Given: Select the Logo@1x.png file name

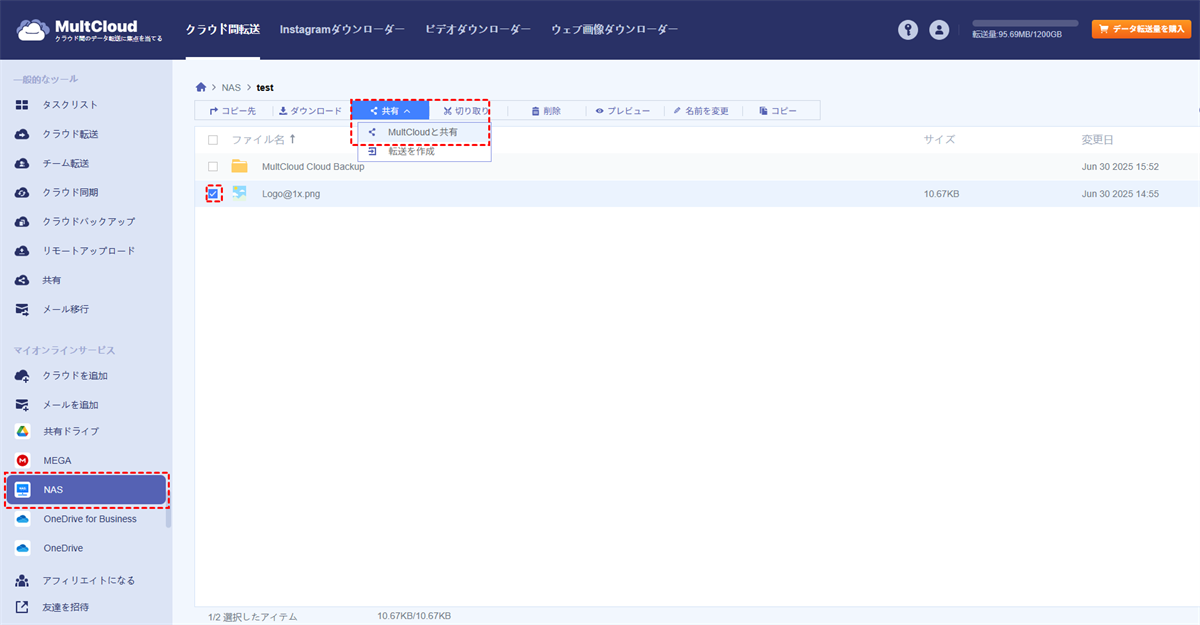Looking at the screenshot, I should click(291, 194).
